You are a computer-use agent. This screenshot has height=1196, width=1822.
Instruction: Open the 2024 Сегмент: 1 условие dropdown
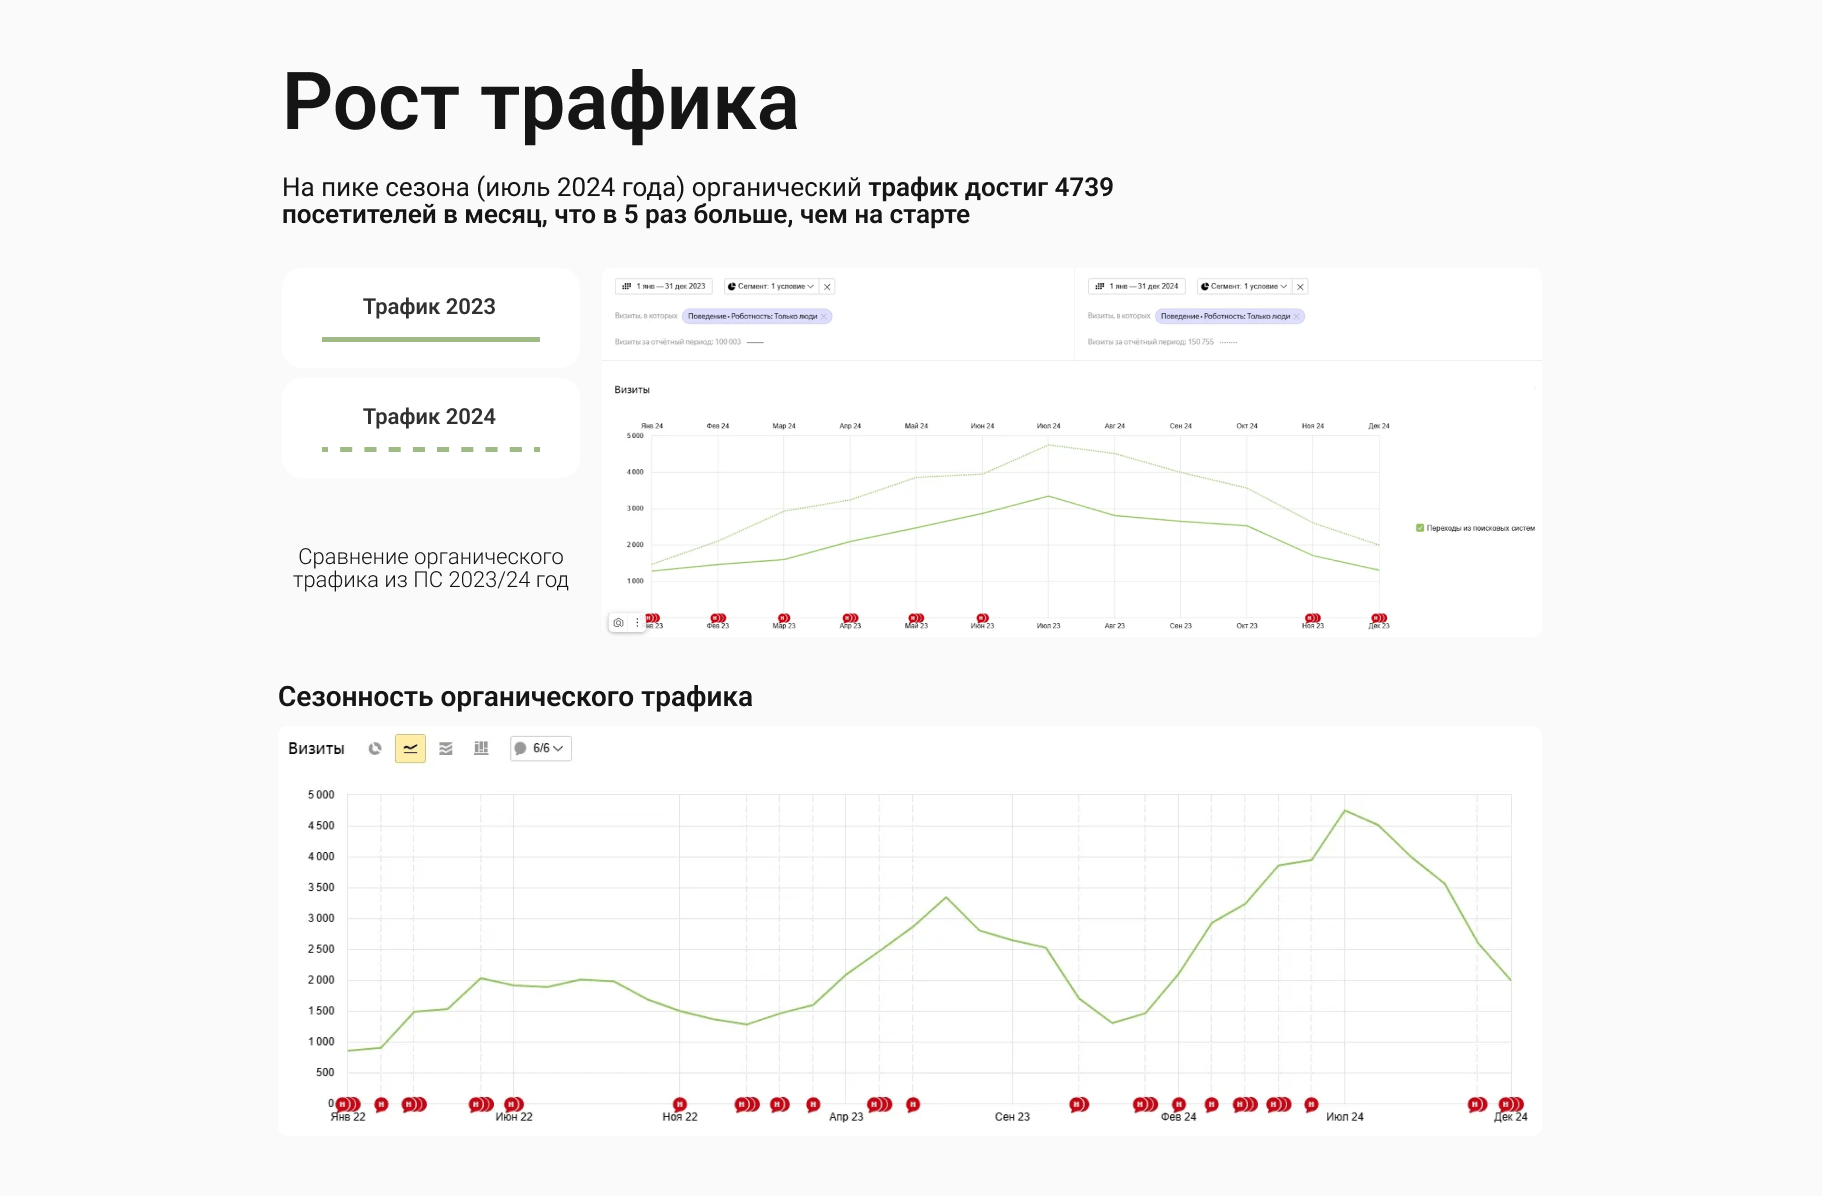1244,287
